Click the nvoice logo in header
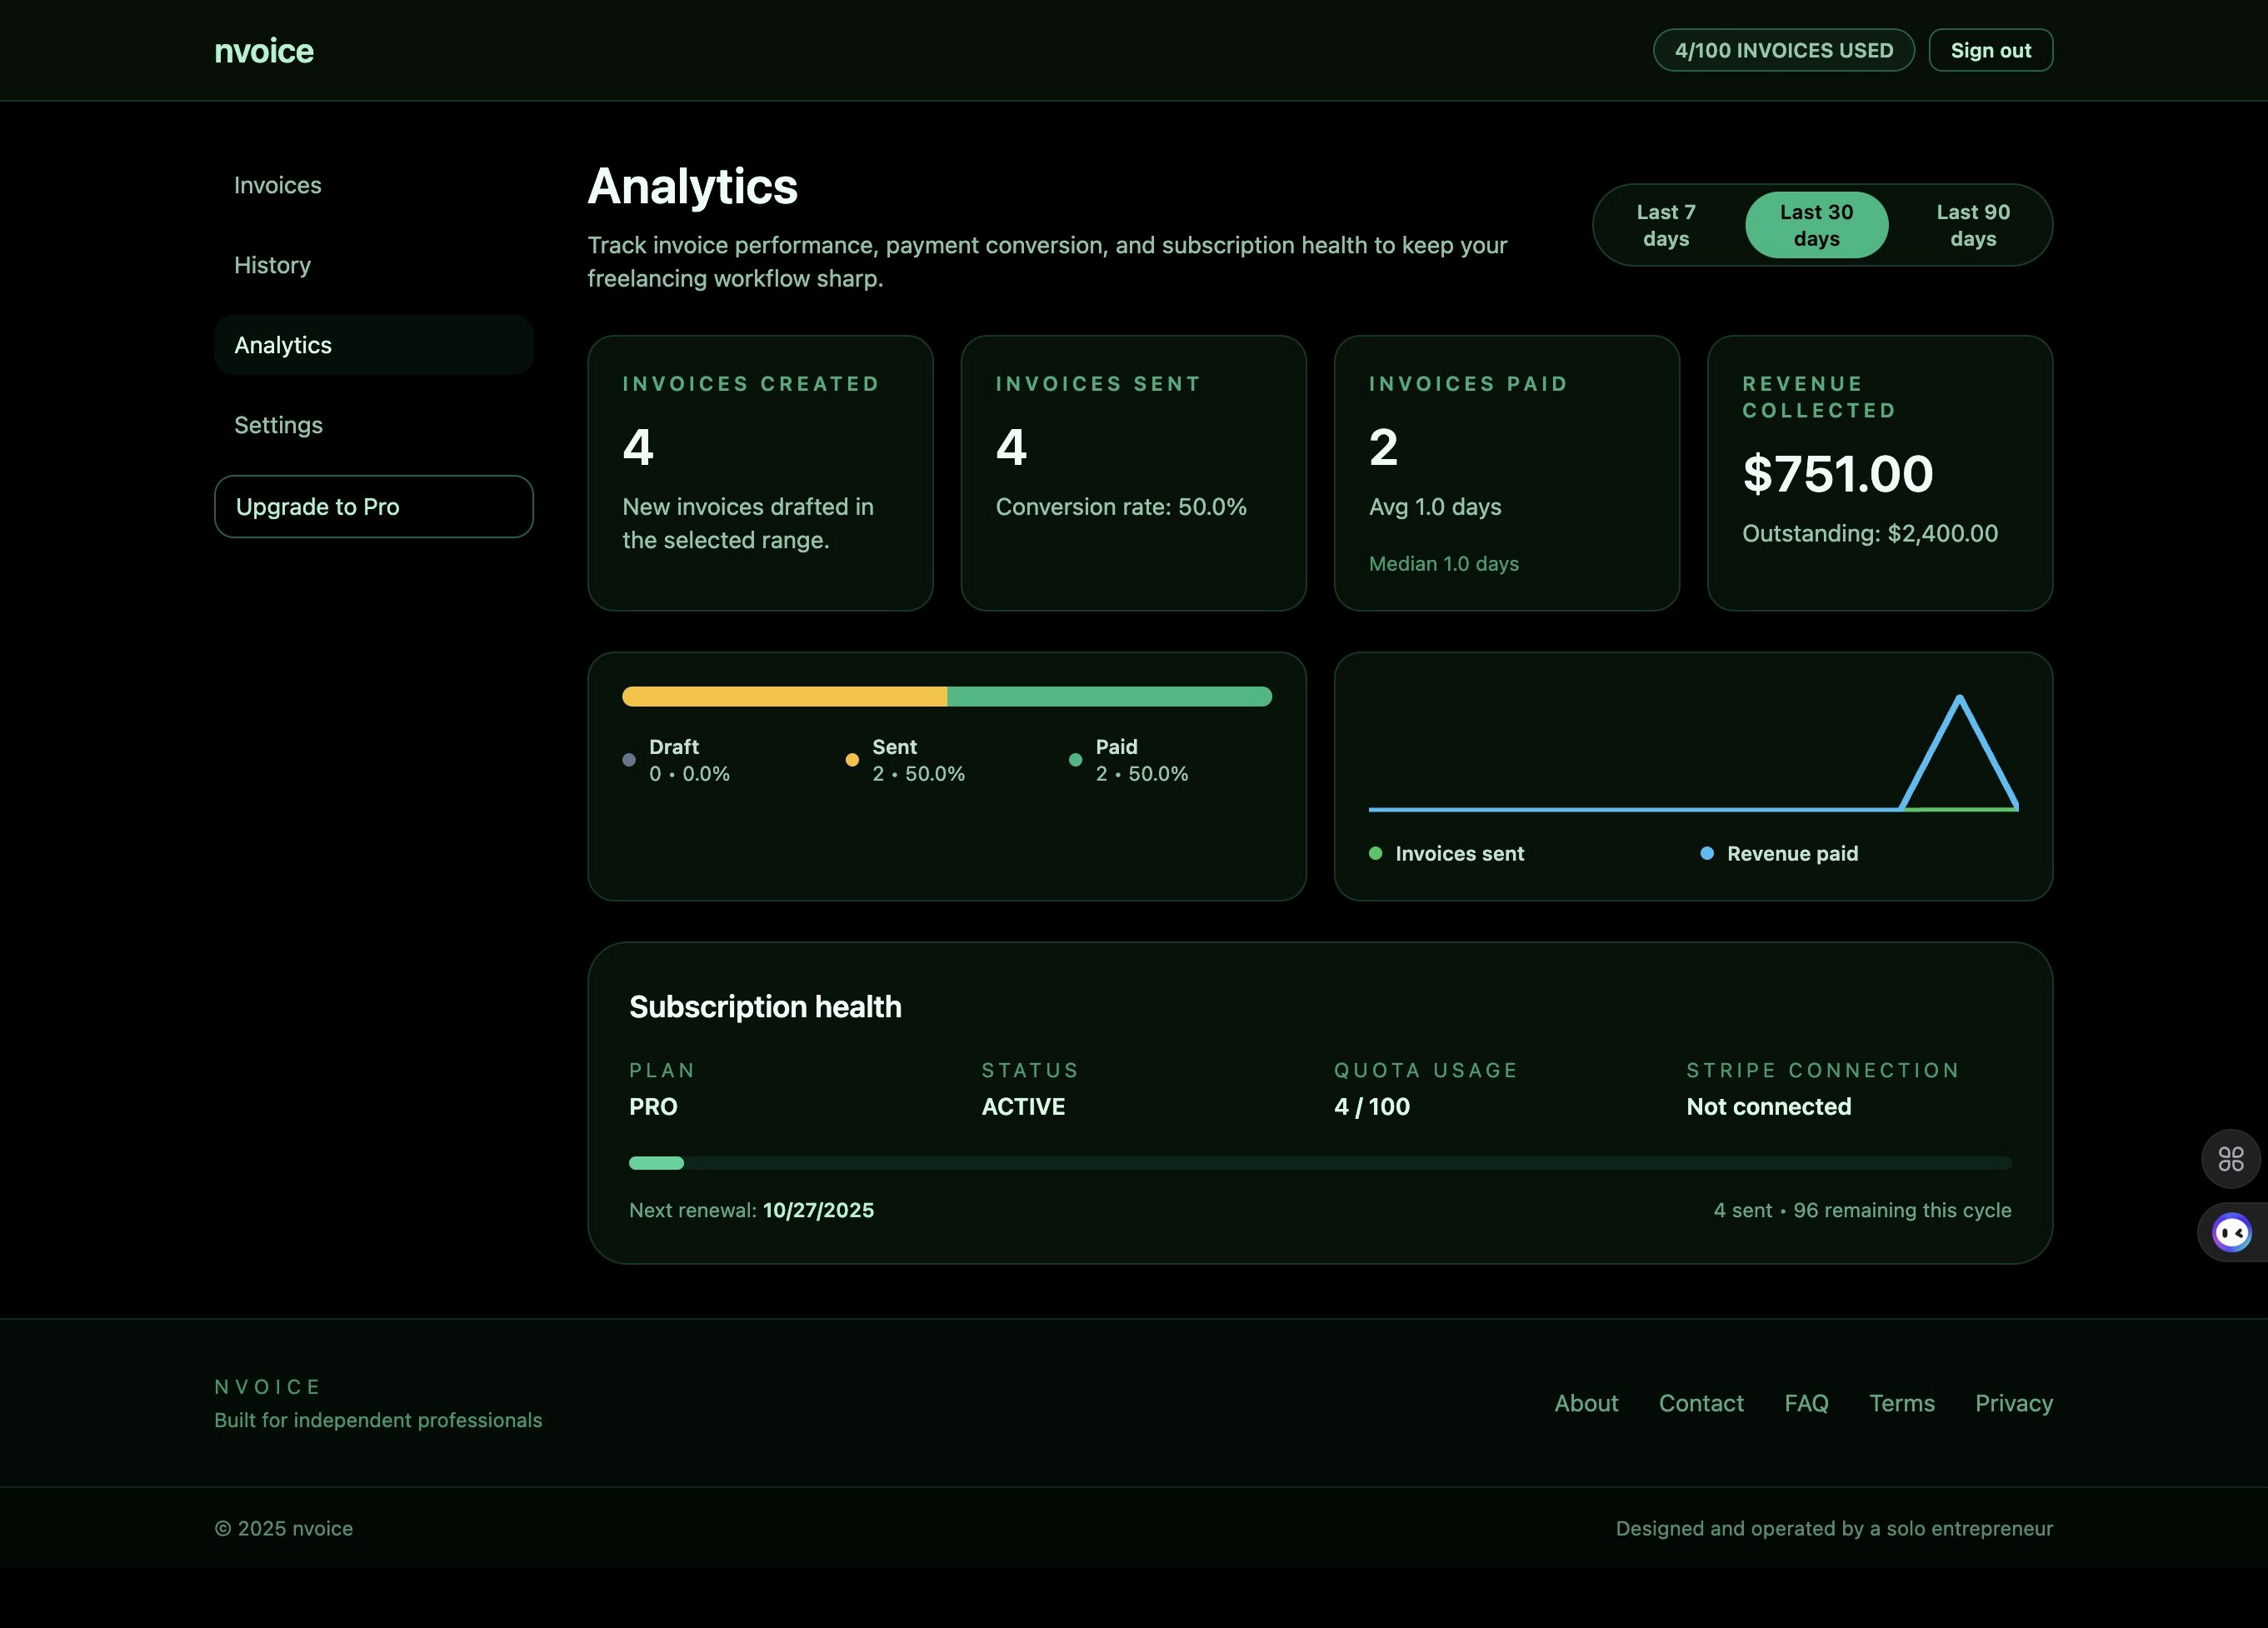 pos(264,51)
